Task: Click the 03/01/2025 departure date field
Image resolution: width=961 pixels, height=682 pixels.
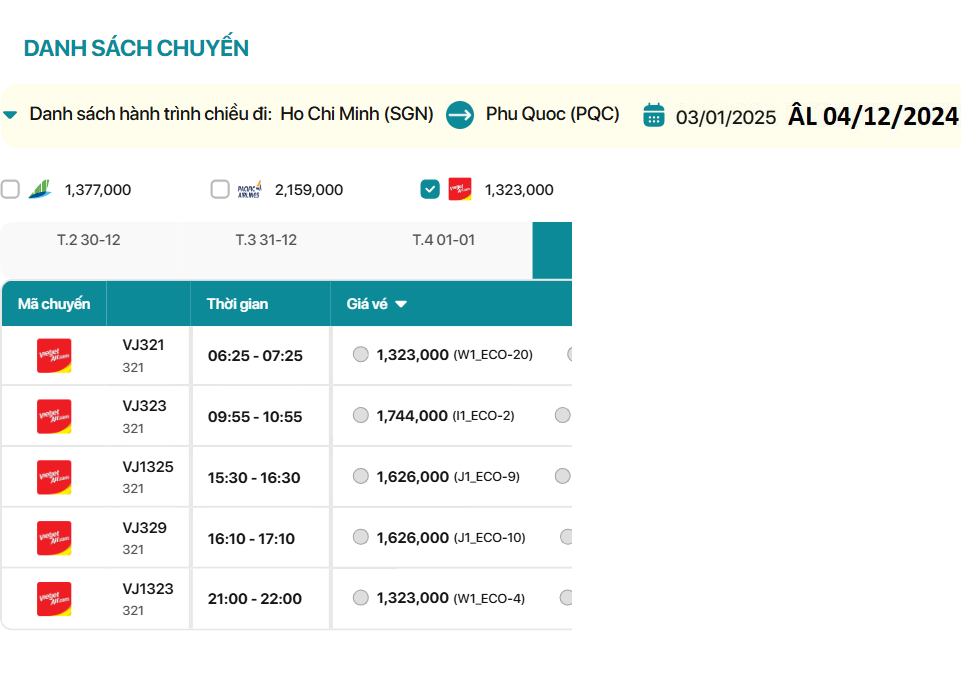Action: click(x=726, y=117)
